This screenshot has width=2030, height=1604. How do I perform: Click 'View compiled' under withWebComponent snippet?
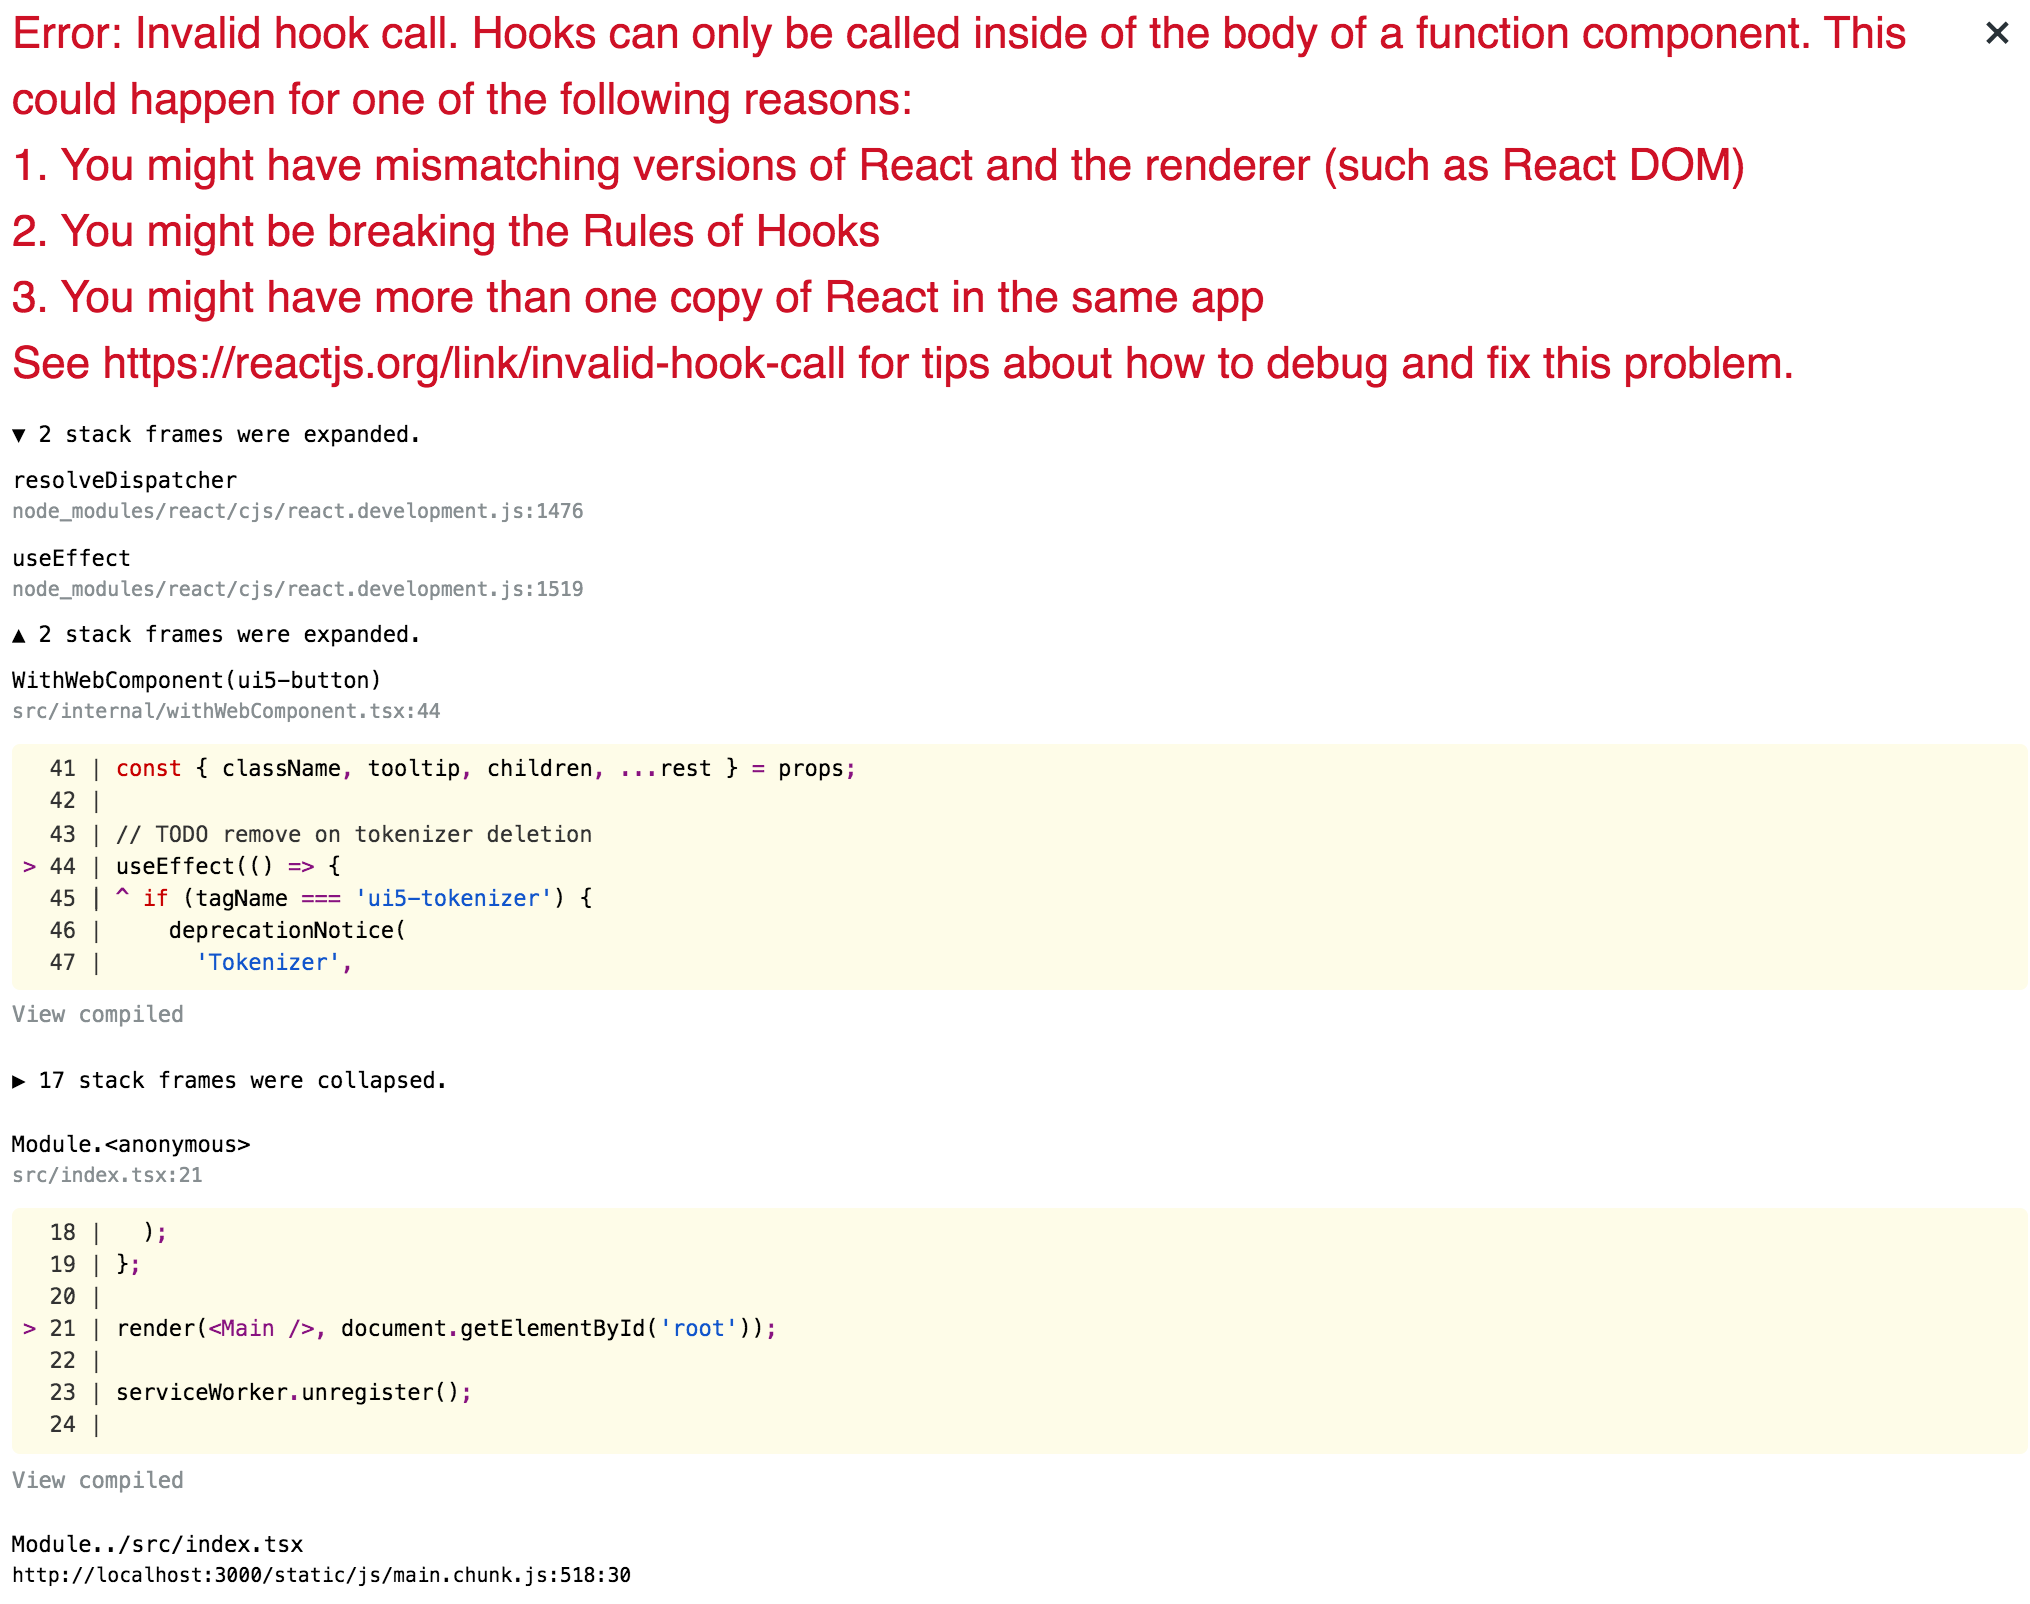[x=97, y=1014]
